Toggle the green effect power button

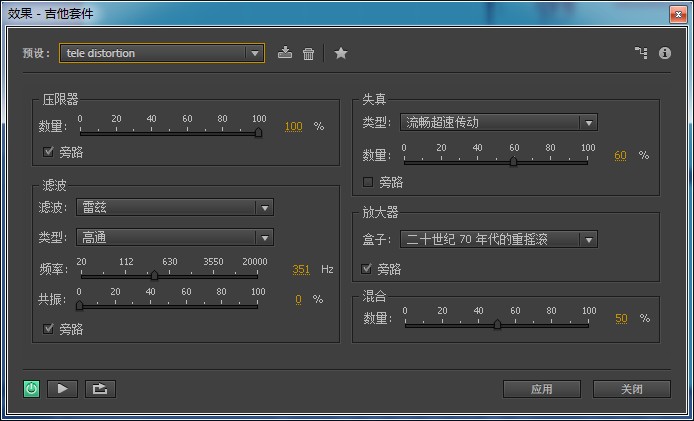(x=31, y=389)
